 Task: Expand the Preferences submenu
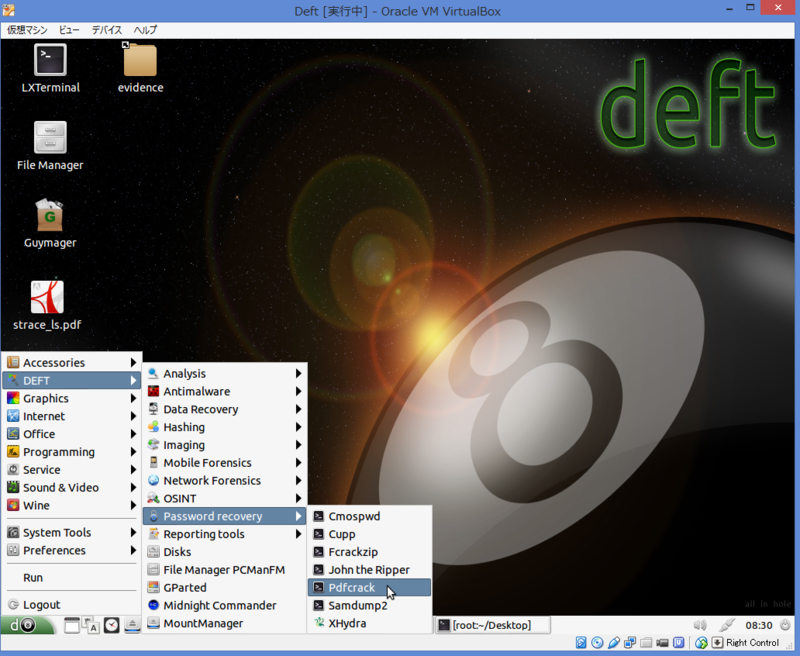click(x=71, y=550)
